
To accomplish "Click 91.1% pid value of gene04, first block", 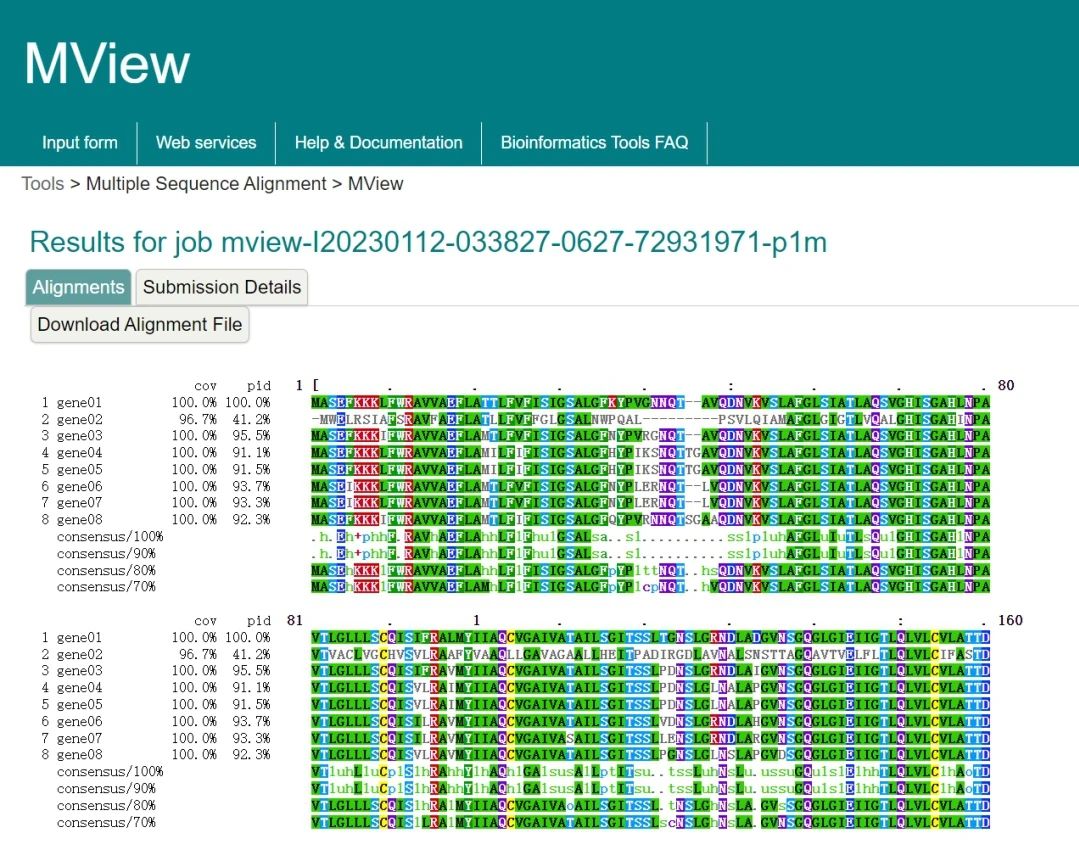I will pyautogui.click(x=251, y=453).
